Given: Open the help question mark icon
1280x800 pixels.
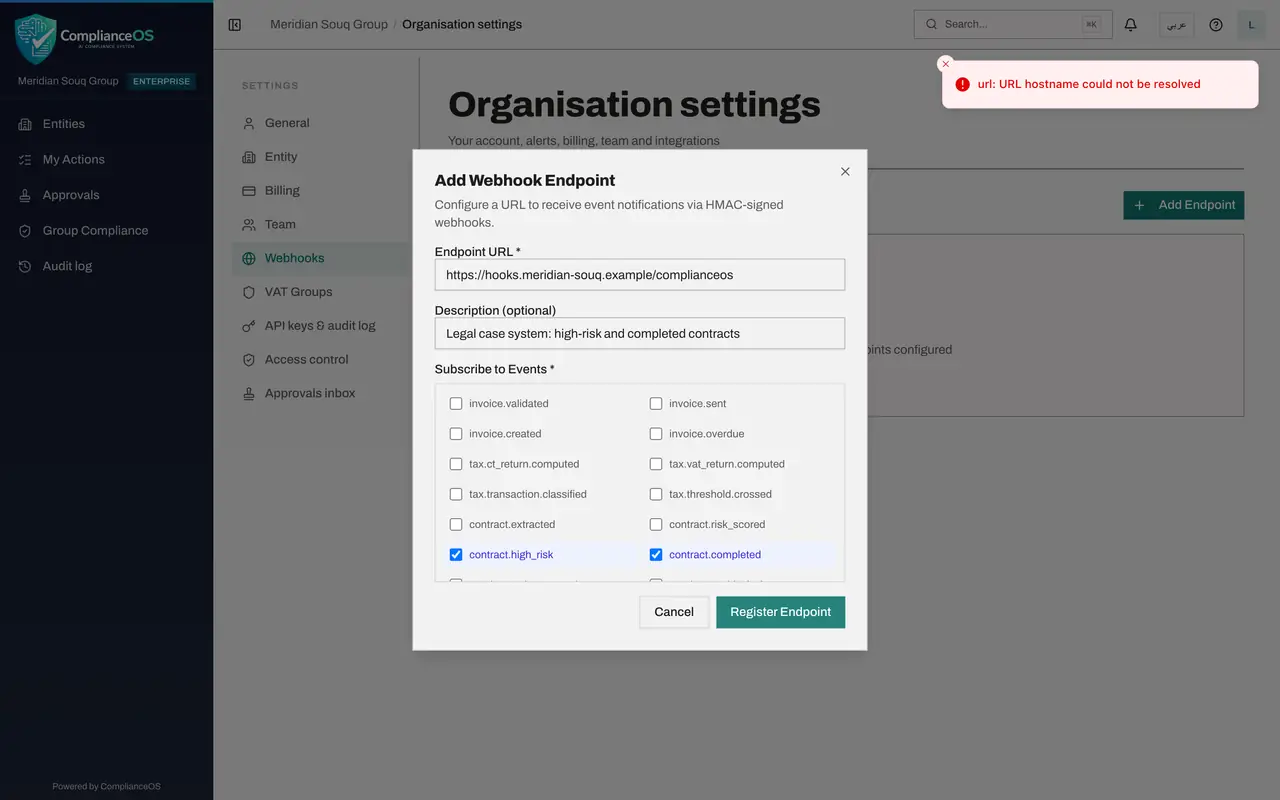Looking at the screenshot, I should pos(1216,24).
